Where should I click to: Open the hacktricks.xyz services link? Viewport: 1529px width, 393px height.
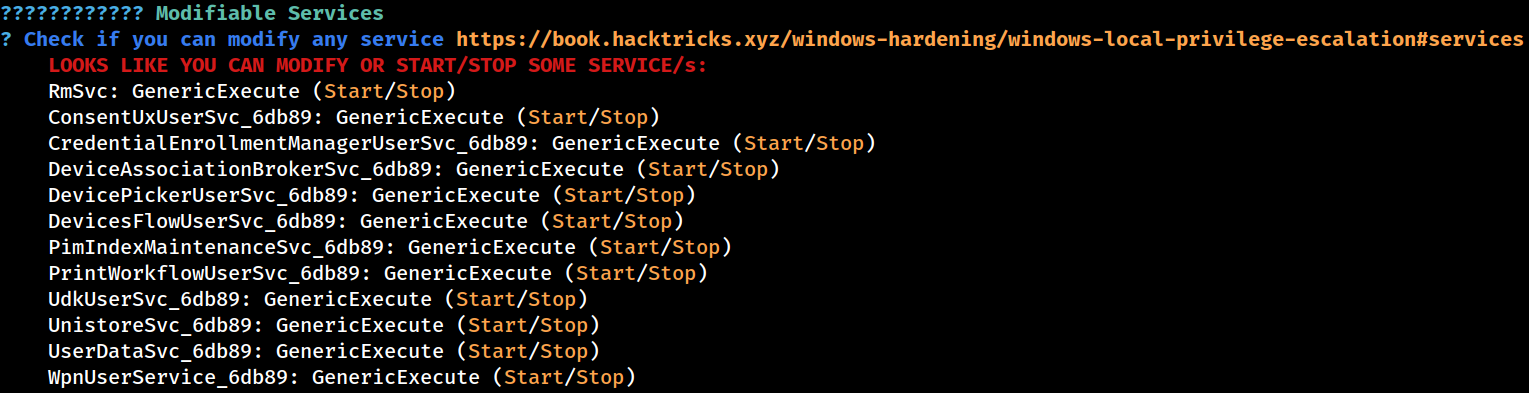click(989, 40)
